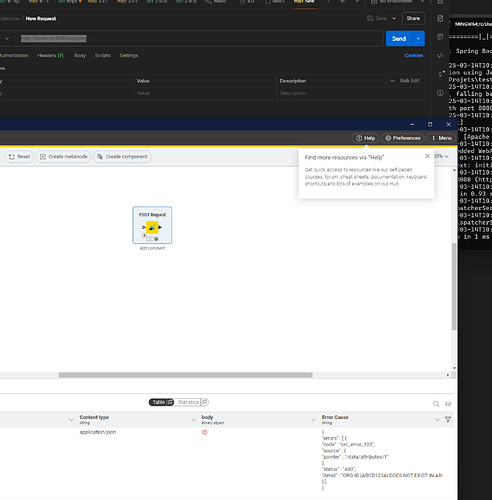The height and width of the screenshot is (500, 492).
Task: Click the POST Request node input port
Action: click(x=144, y=227)
